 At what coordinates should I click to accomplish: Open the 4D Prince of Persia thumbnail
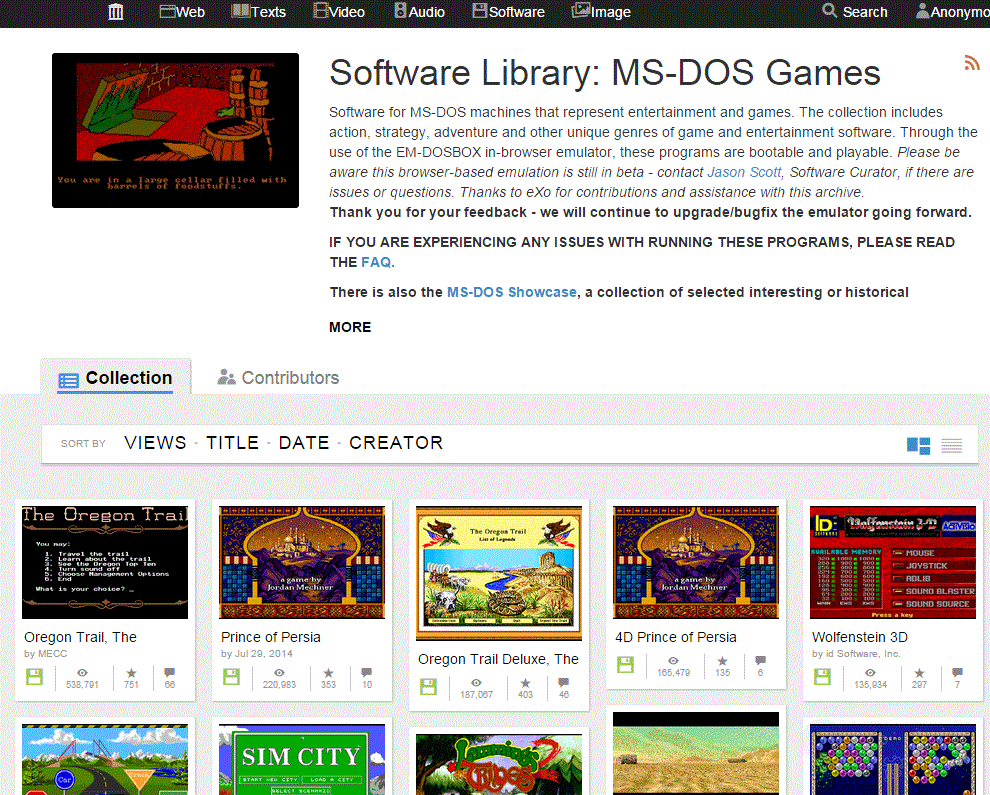coord(696,562)
